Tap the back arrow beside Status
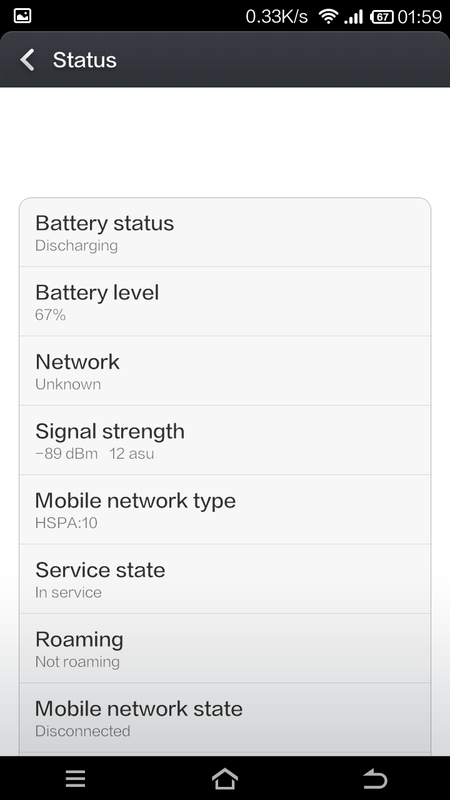Screen dimensions: 450x800 coord(27,60)
